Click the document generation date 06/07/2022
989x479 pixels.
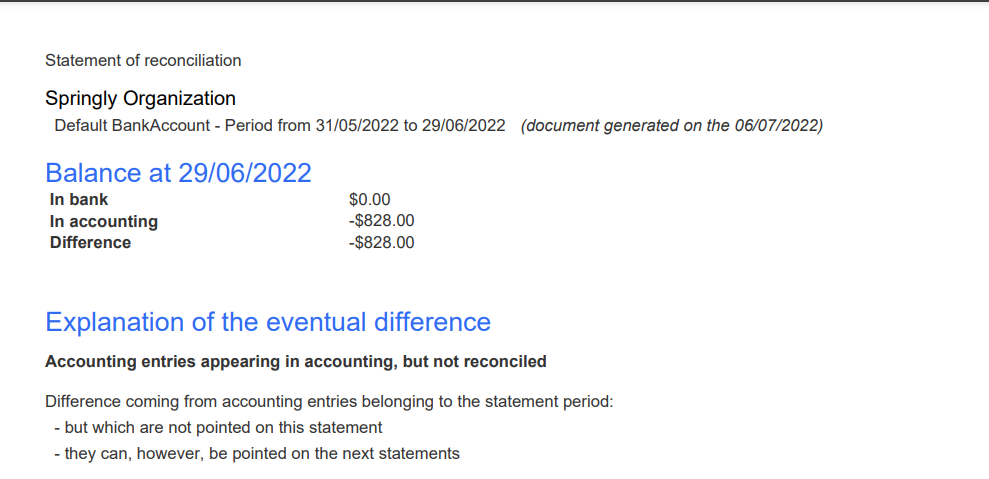(777, 126)
